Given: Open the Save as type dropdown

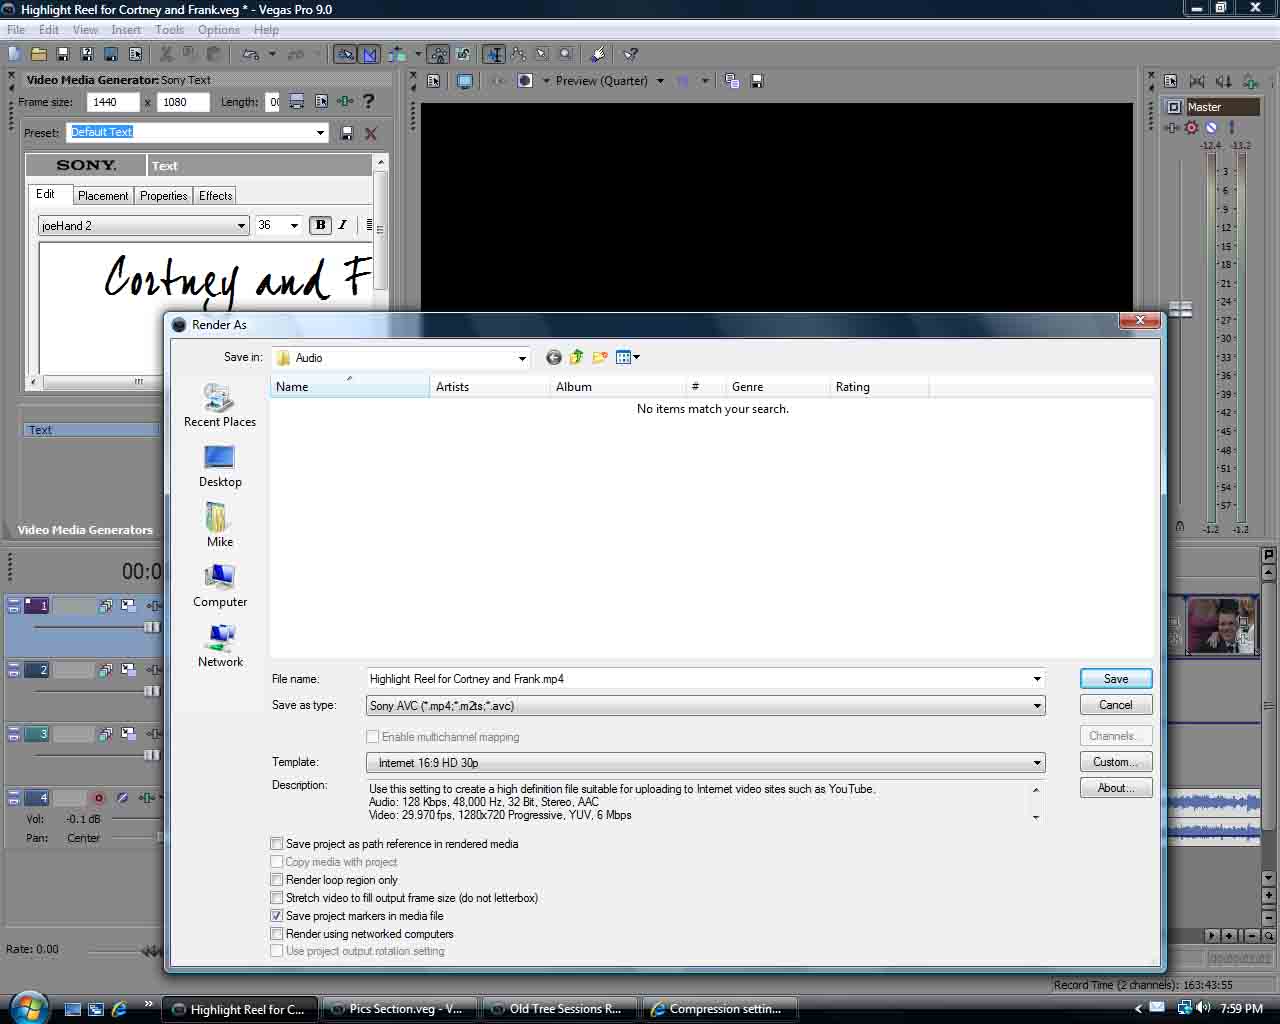Looking at the screenshot, I should click(x=1037, y=706).
